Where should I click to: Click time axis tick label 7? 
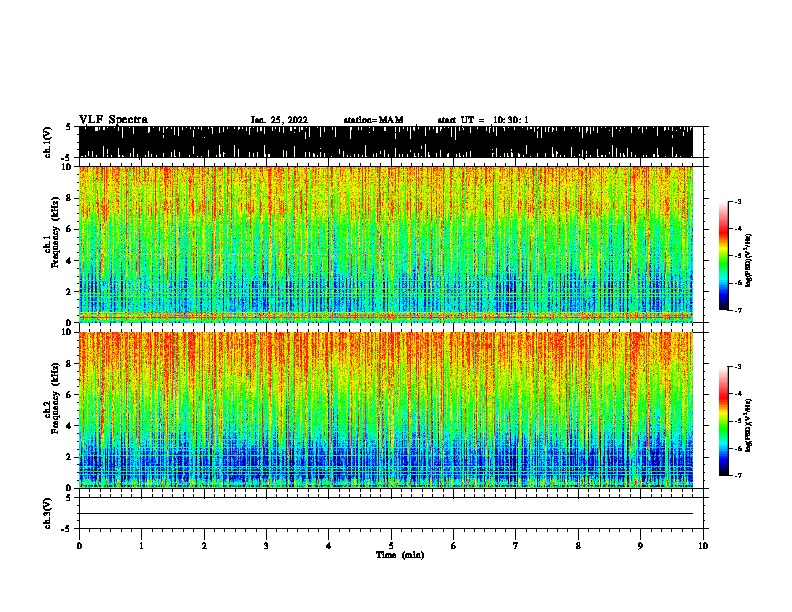pos(516,545)
